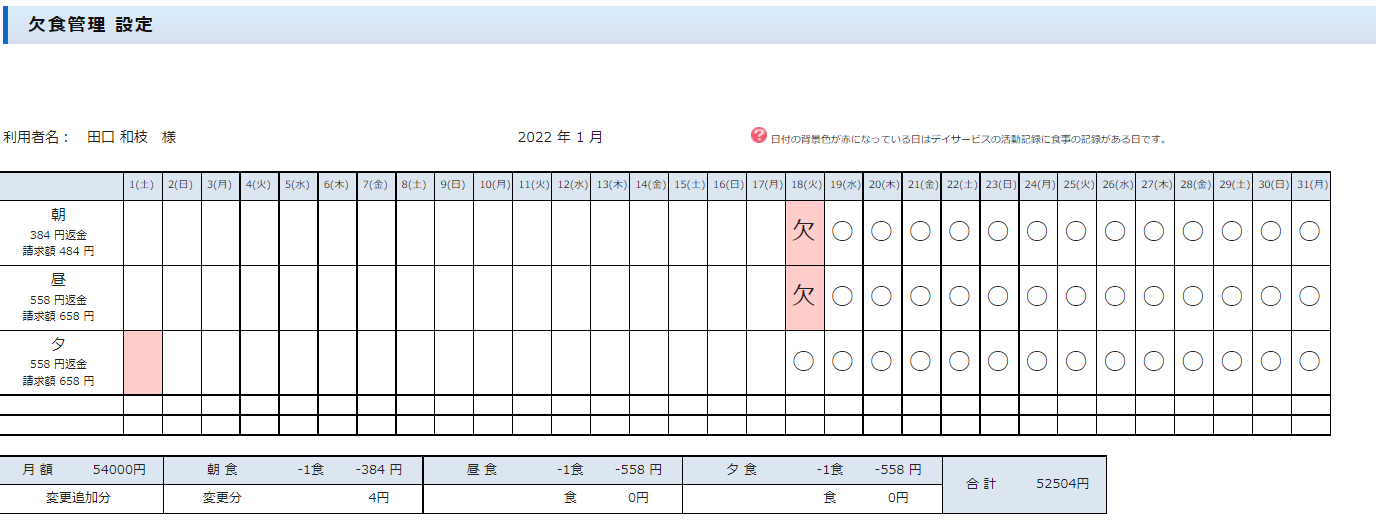This screenshot has width=1376, height=525.
Task: Toggle the dinner circle on 31(月)
Action: 1310,362
